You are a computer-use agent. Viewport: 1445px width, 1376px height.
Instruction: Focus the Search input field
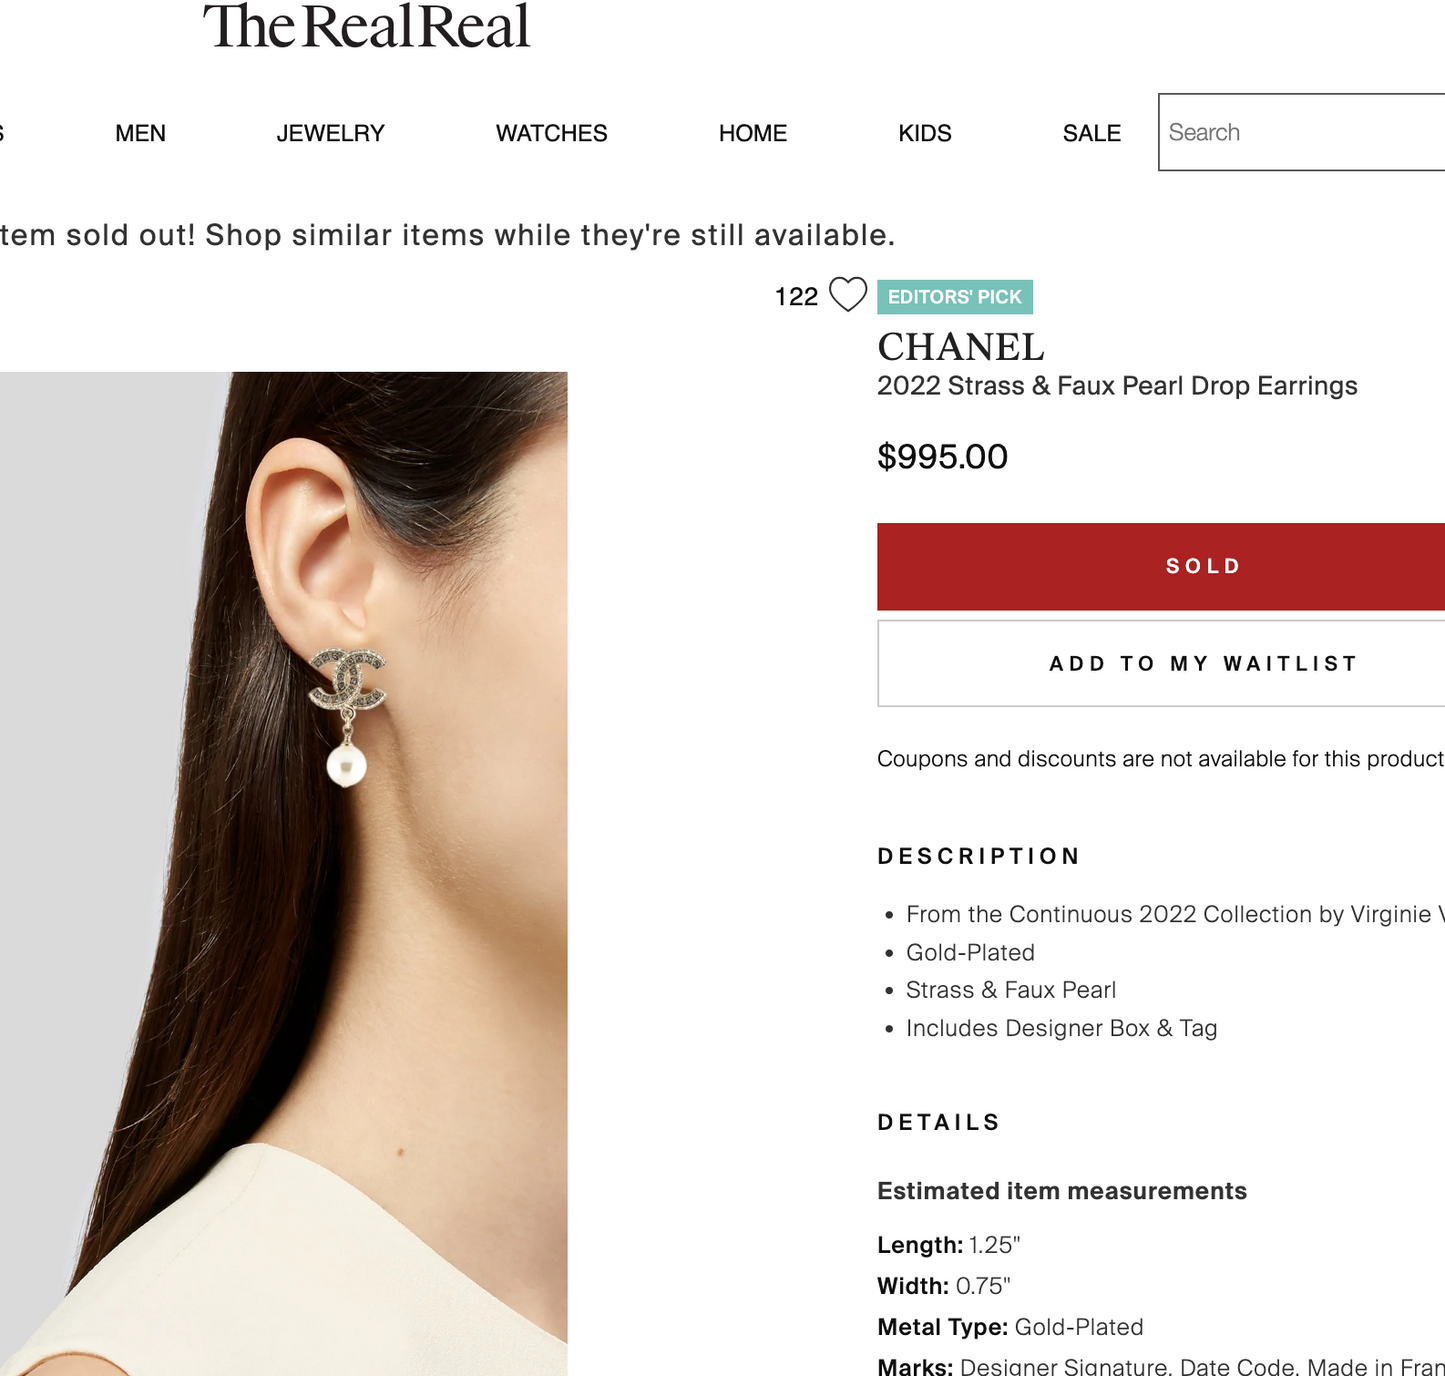[x=1302, y=132]
